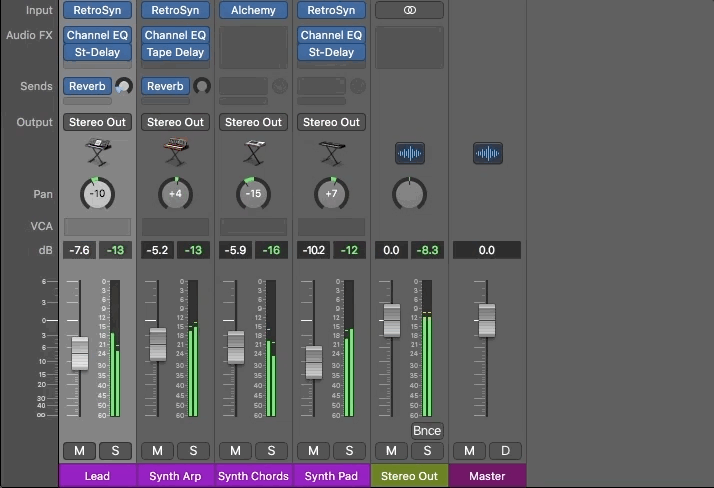Open Channel EQ on the Lead channel
714x488 pixels.
coord(97,35)
